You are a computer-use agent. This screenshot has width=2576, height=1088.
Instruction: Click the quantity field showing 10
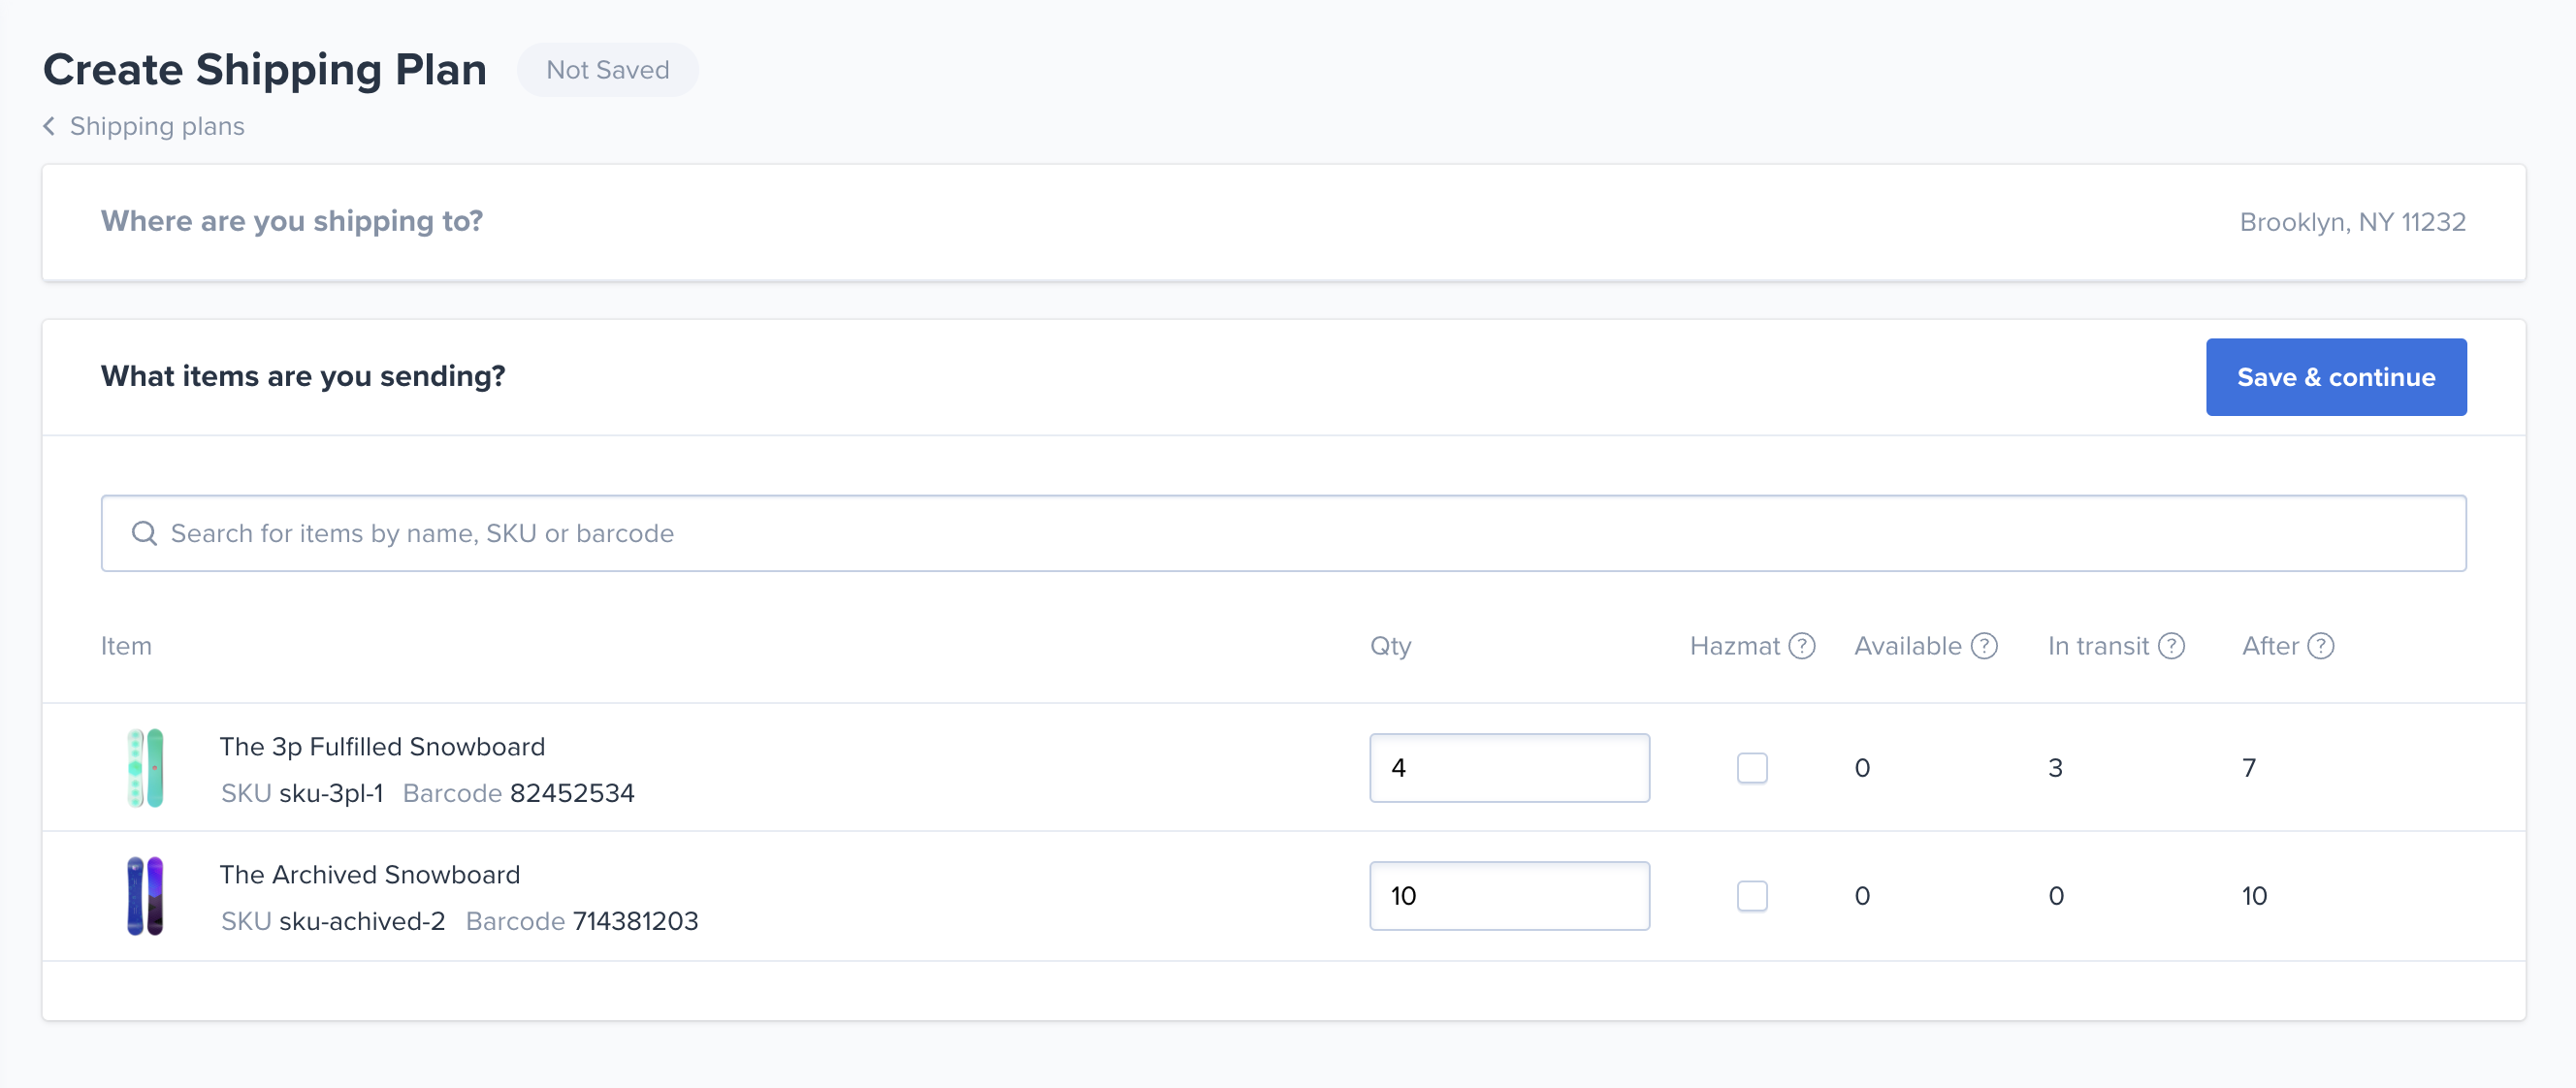(x=1509, y=896)
